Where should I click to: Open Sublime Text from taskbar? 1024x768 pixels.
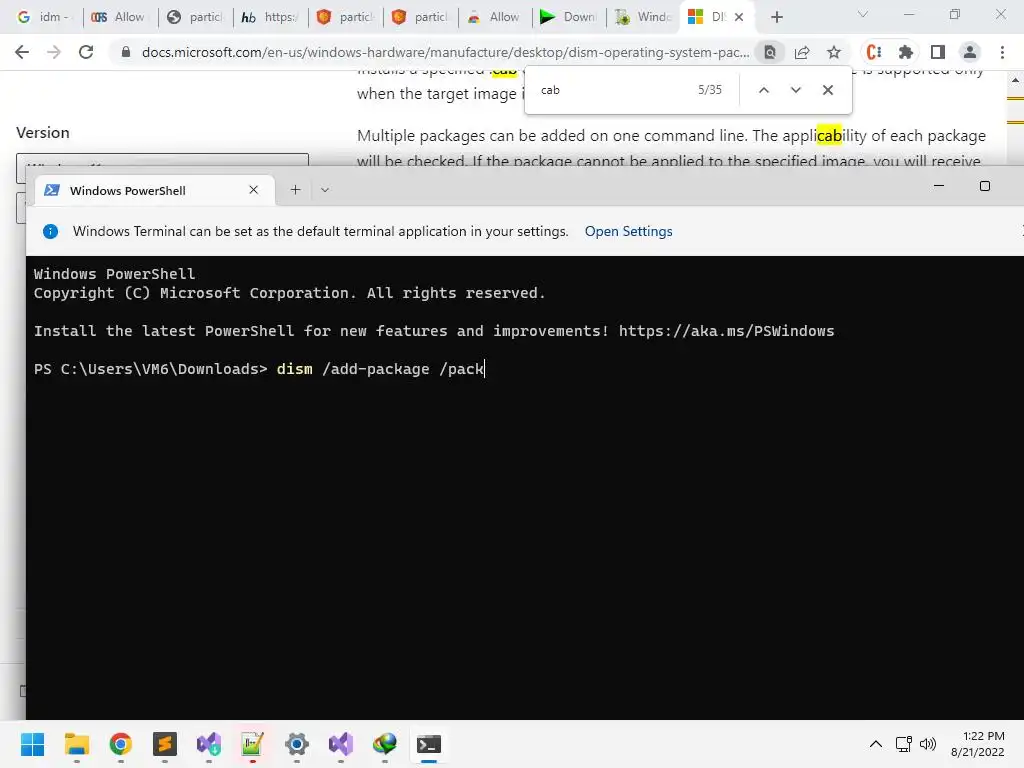pos(165,744)
